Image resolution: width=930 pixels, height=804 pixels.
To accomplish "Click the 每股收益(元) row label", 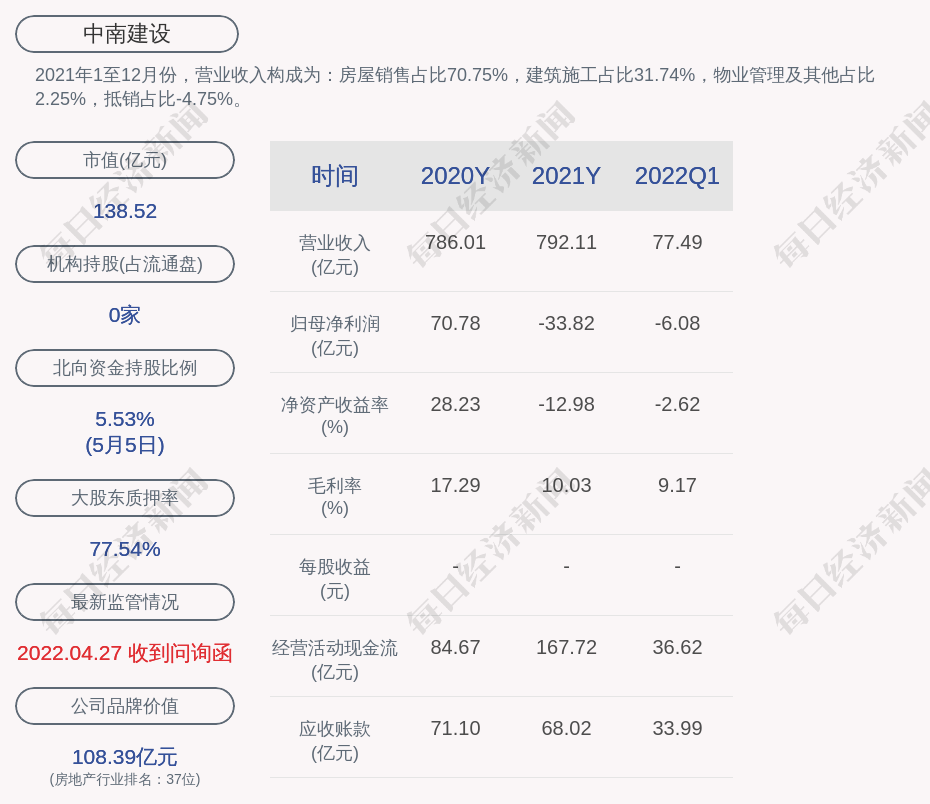I will click(335, 579).
